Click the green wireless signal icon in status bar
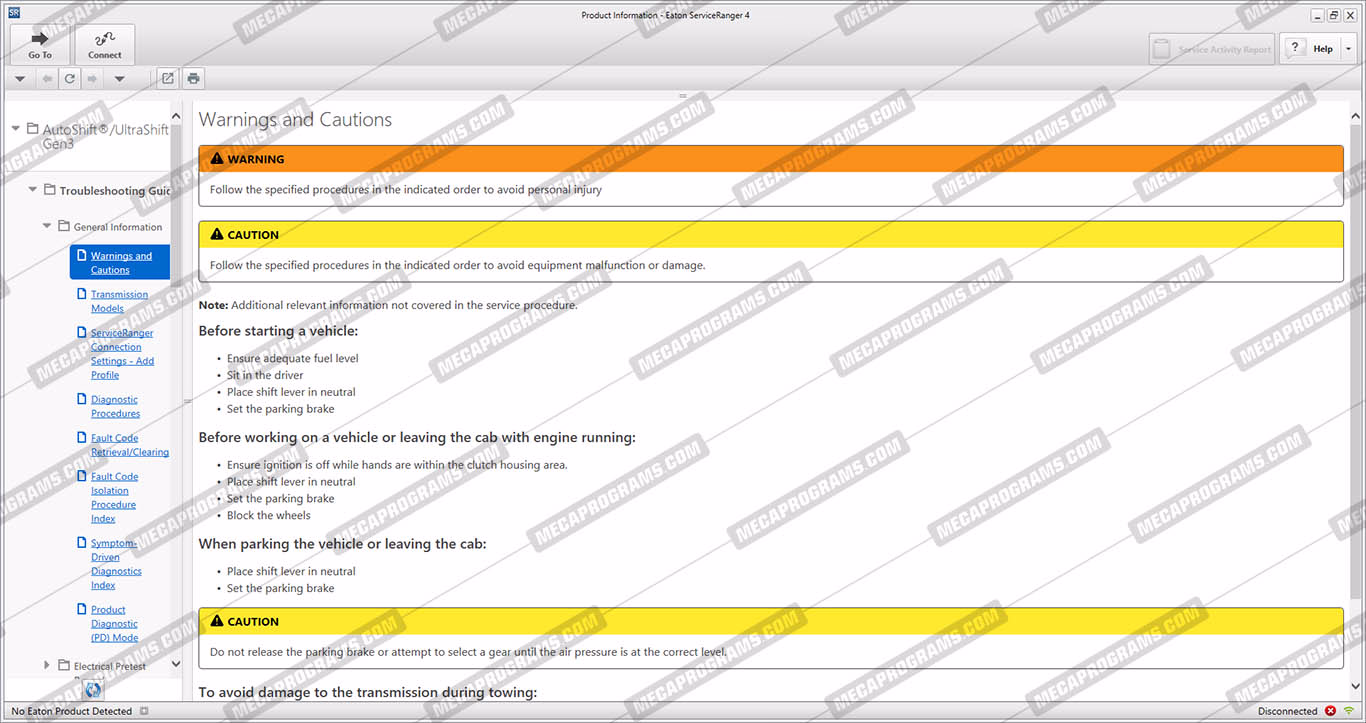Image resolution: width=1366 pixels, height=723 pixels. 1348,711
